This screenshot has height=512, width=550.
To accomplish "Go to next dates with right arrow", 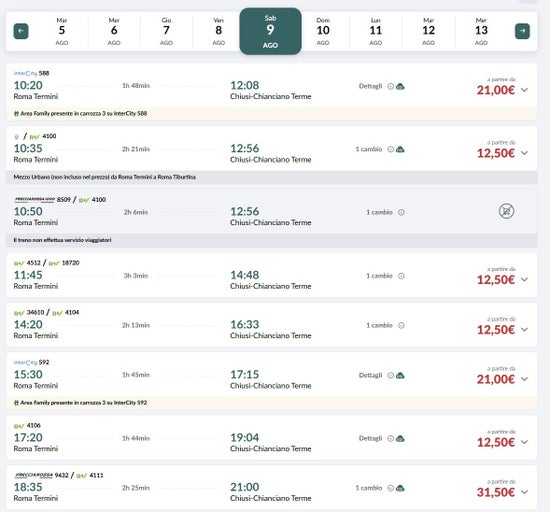I will point(522,31).
